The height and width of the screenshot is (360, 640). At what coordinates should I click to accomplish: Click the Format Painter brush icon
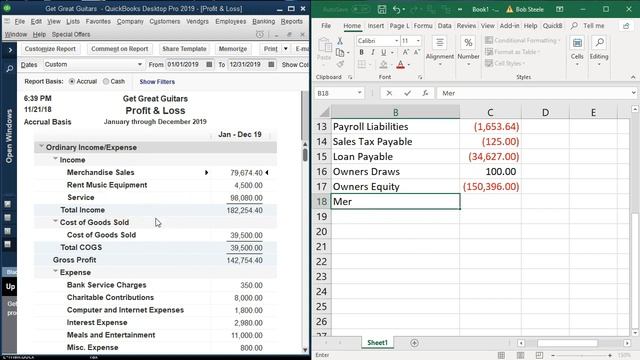tap(340, 64)
